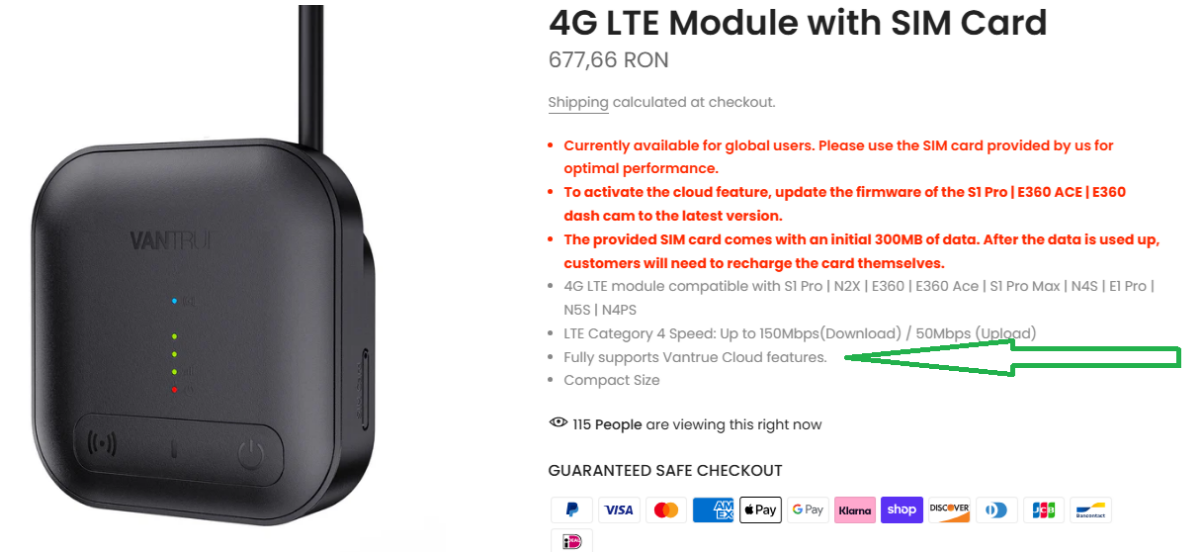Choose the Apple Pay icon
Viewport: 1200px width, 552px height.
[x=760, y=510]
